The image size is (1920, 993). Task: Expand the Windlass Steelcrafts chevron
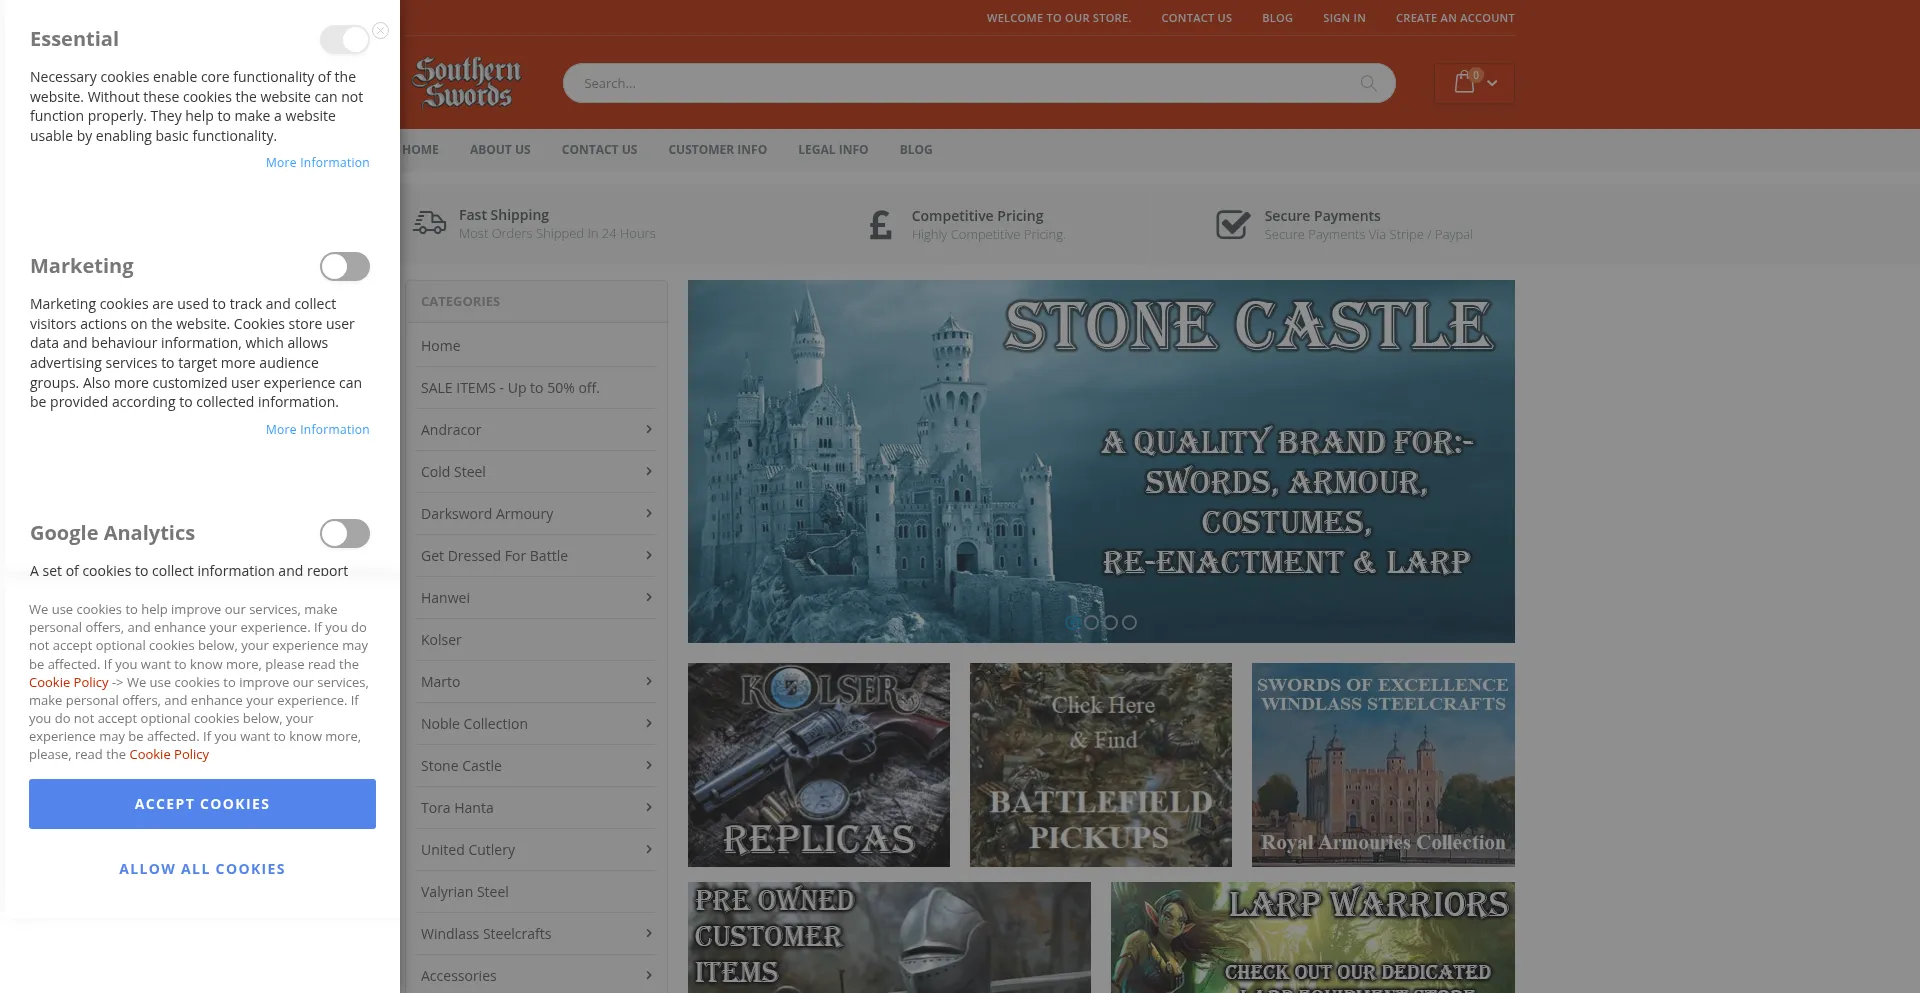coord(649,934)
